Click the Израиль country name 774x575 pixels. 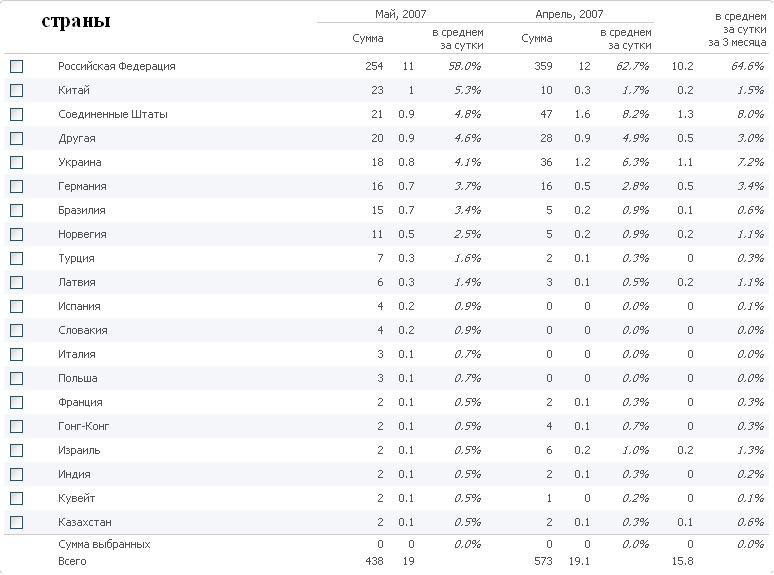(79, 450)
